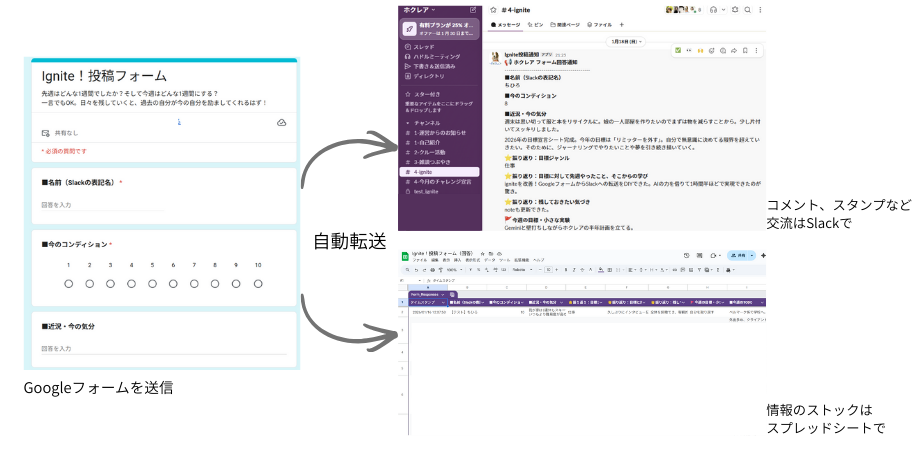Open the ホクレア workspace dropdown
The height and width of the screenshot is (450, 920).
(420, 10)
